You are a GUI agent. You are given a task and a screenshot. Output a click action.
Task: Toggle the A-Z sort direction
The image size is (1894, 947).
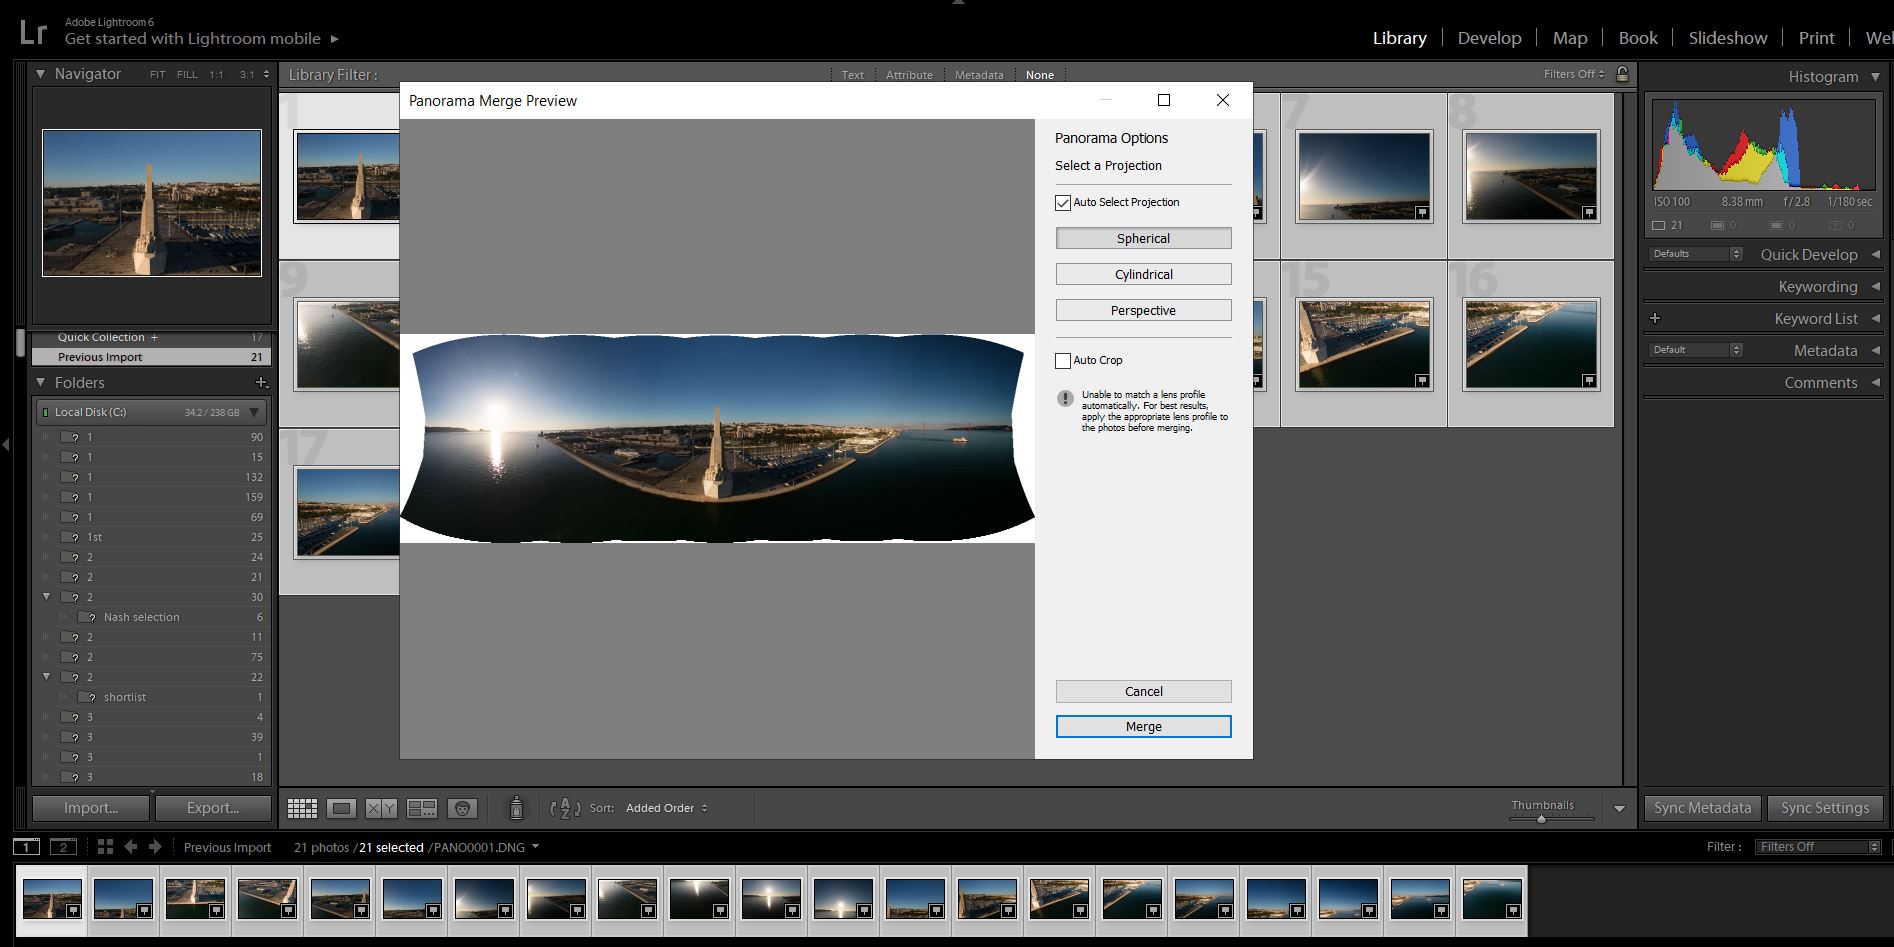click(564, 808)
